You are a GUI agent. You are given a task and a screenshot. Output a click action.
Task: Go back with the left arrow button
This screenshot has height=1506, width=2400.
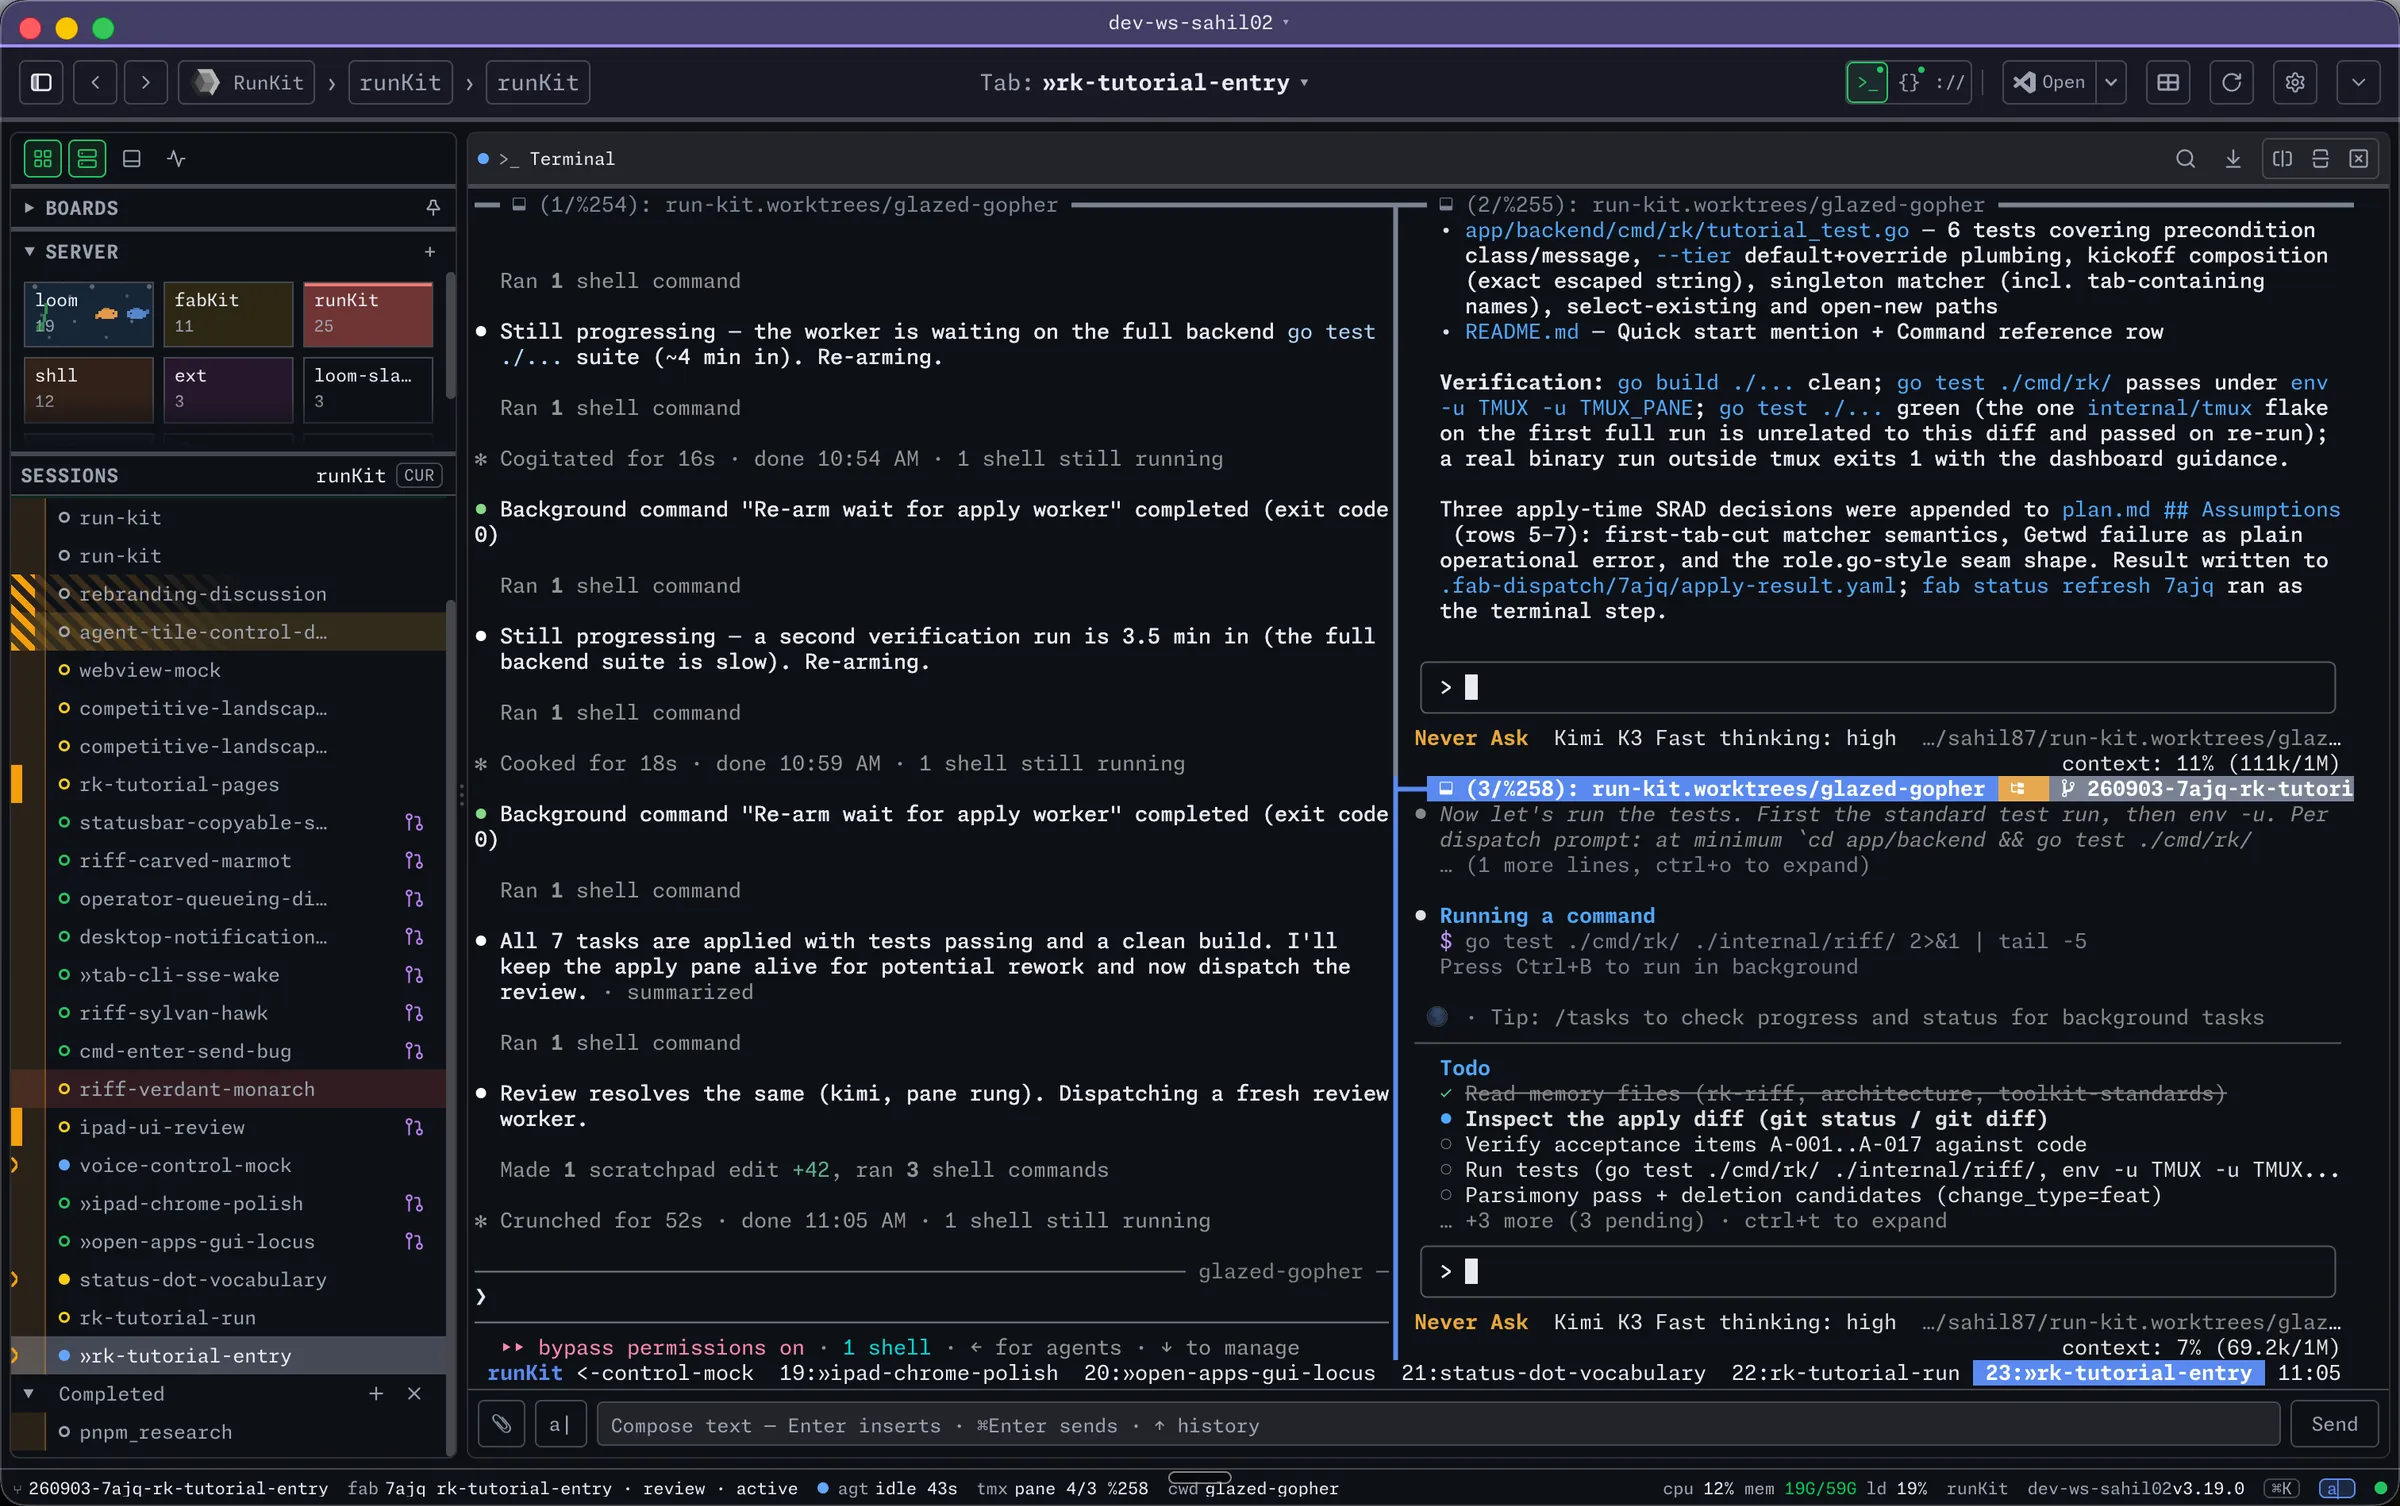pos(95,82)
